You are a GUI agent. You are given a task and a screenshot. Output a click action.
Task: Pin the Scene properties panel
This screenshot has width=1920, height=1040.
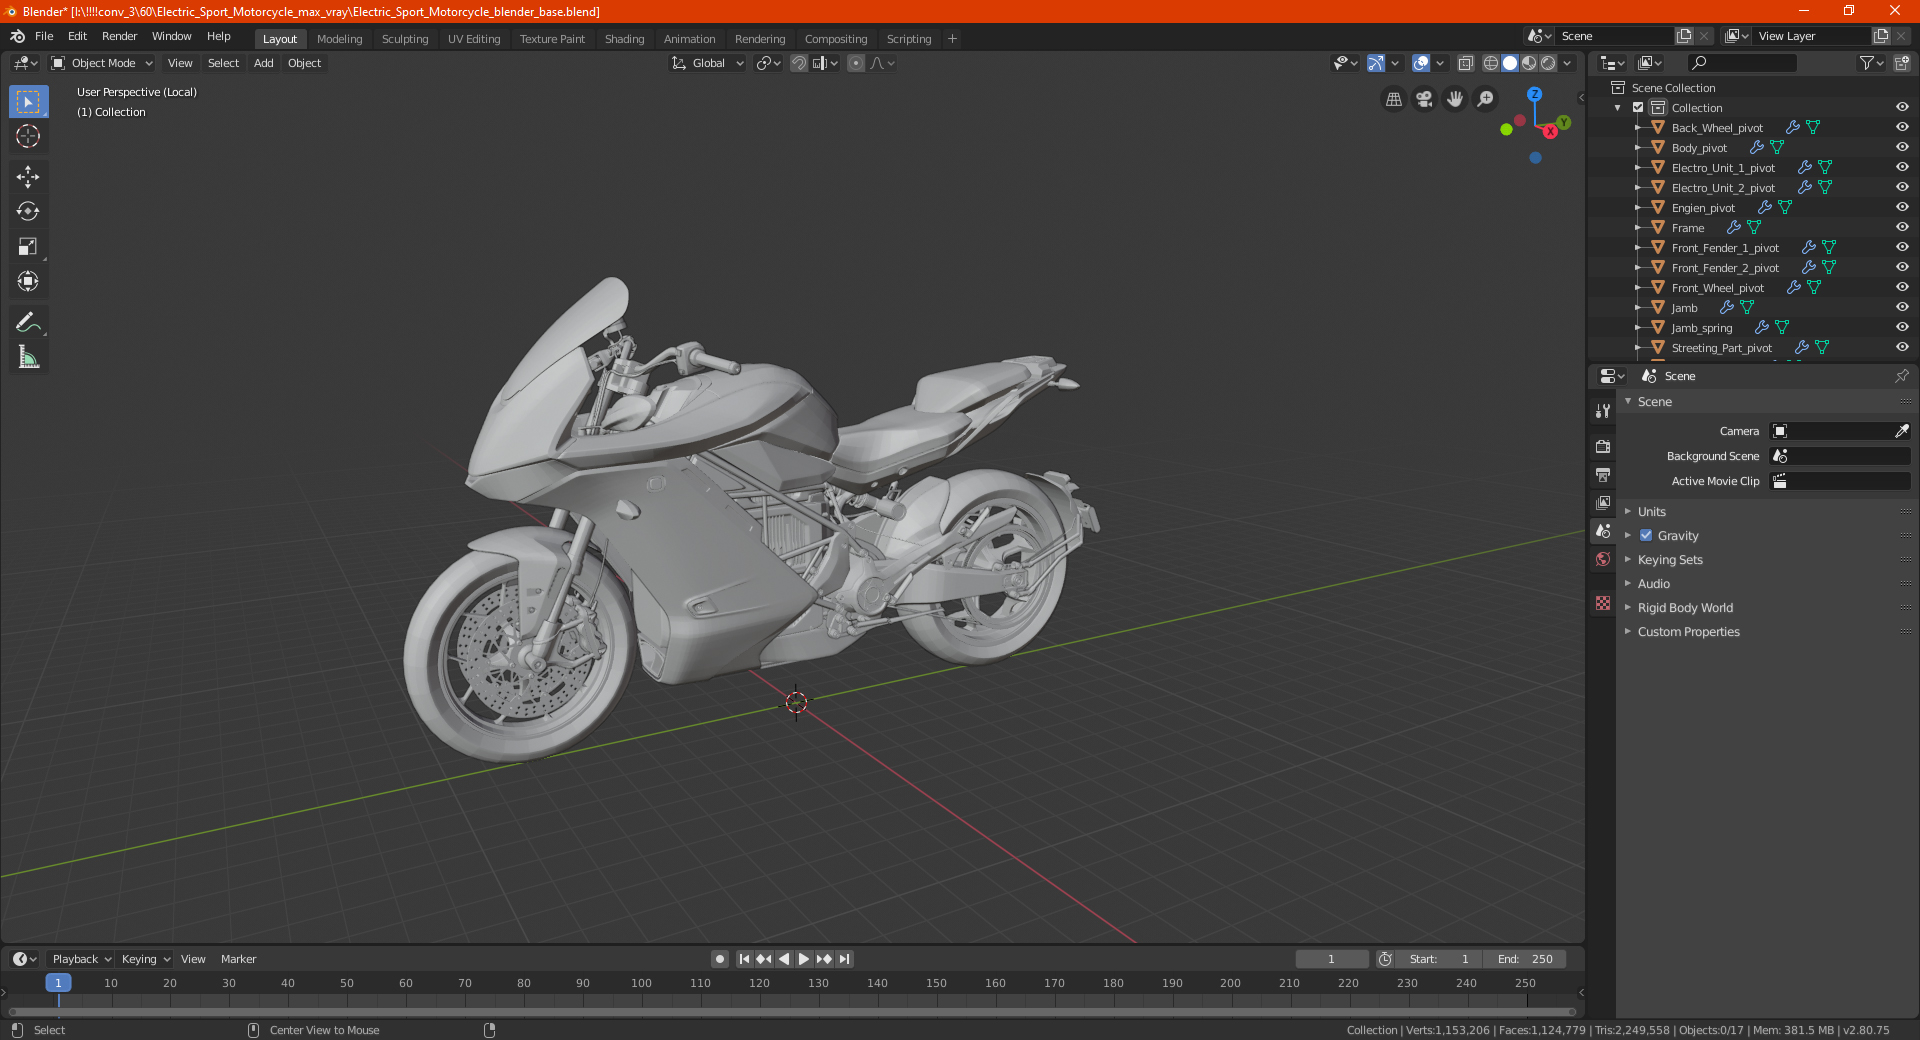pyautogui.click(x=1901, y=376)
